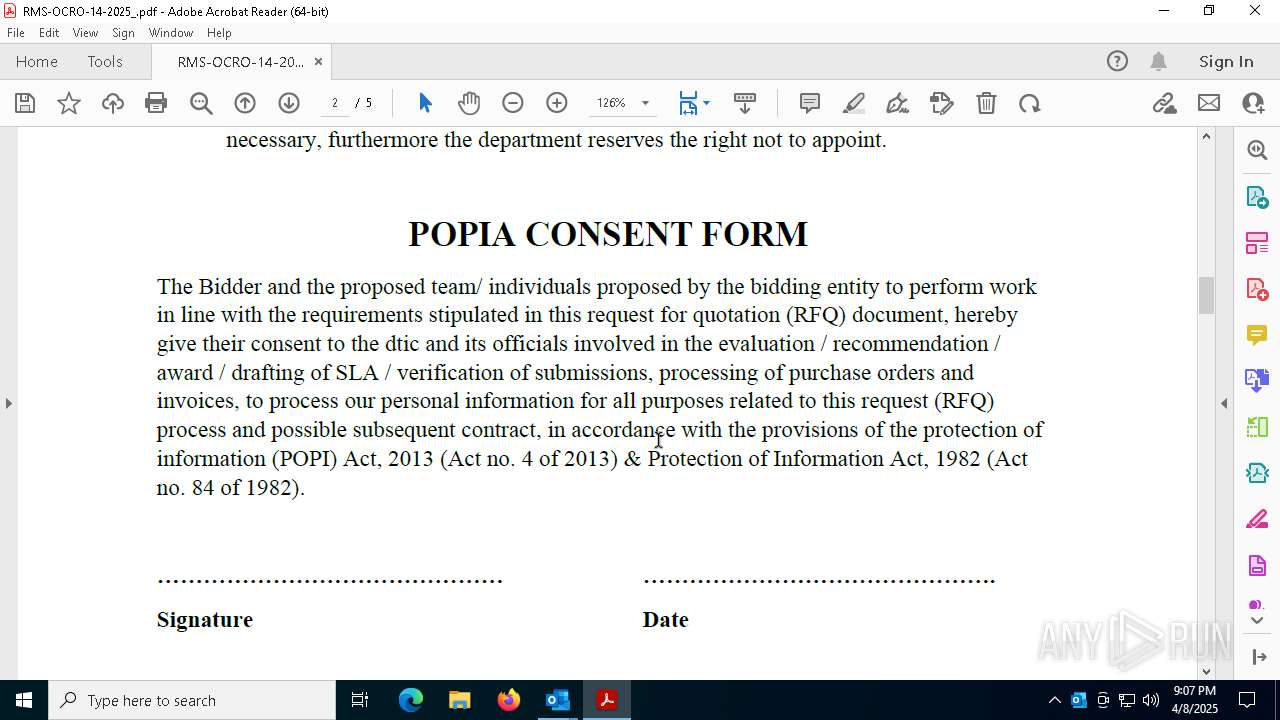Click the document scrollbar down arrow
This screenshot has width=1280, height=720.
pos(1206,671)
